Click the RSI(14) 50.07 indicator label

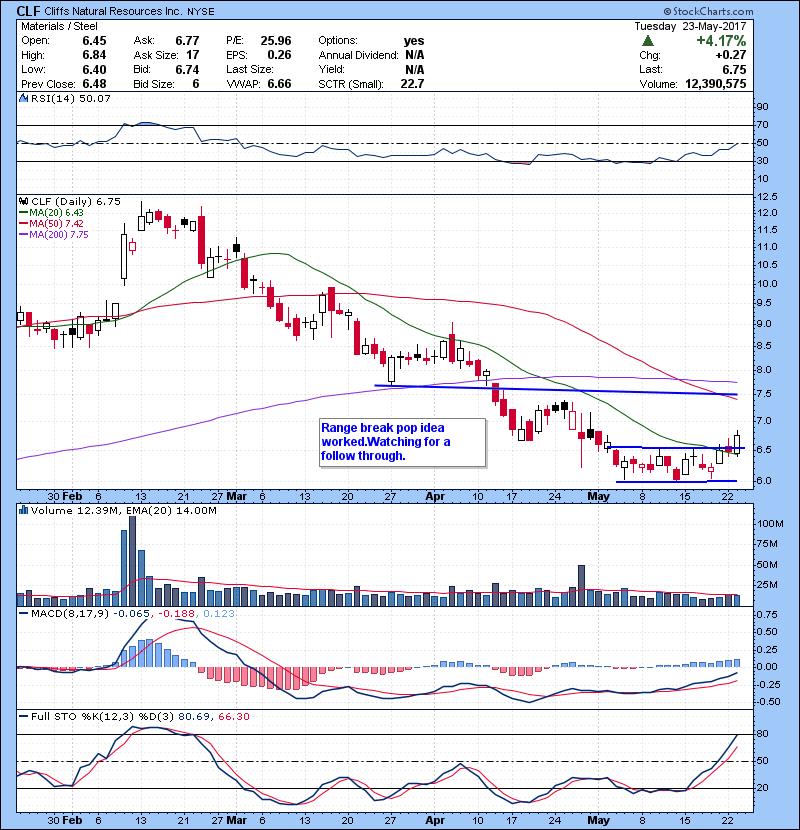coord(70,98)
